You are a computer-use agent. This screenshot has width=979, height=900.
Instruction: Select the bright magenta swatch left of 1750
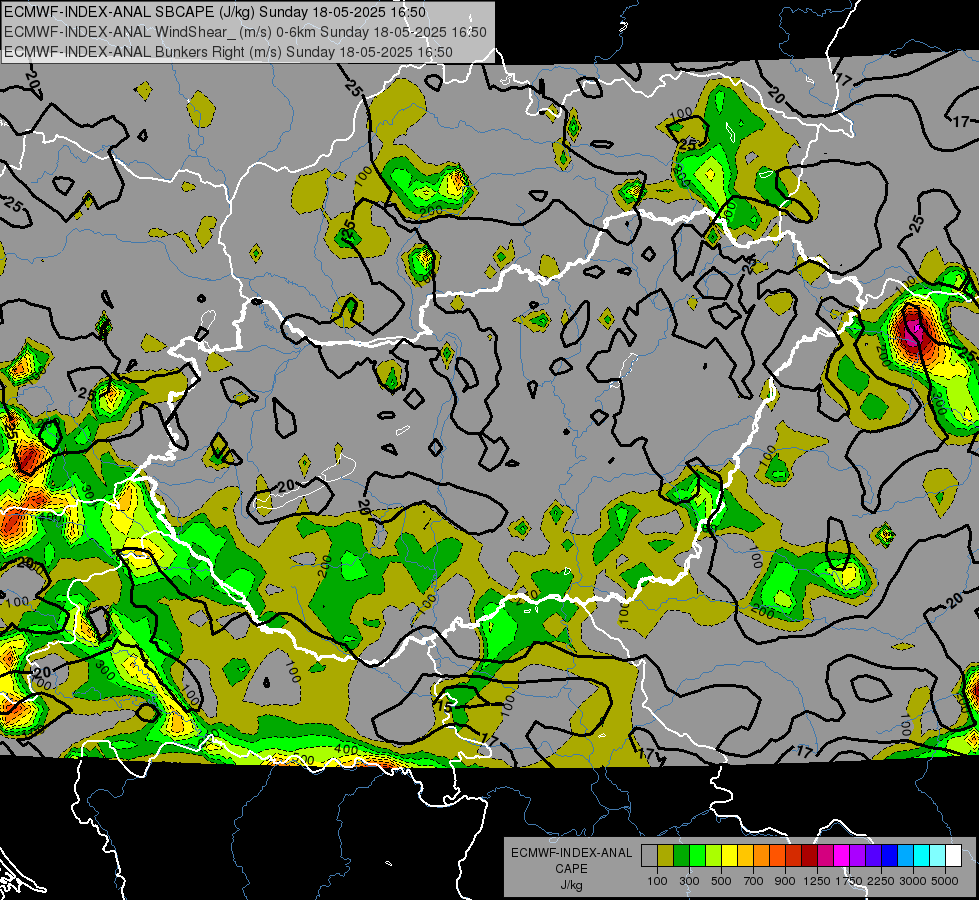(842, 855)
